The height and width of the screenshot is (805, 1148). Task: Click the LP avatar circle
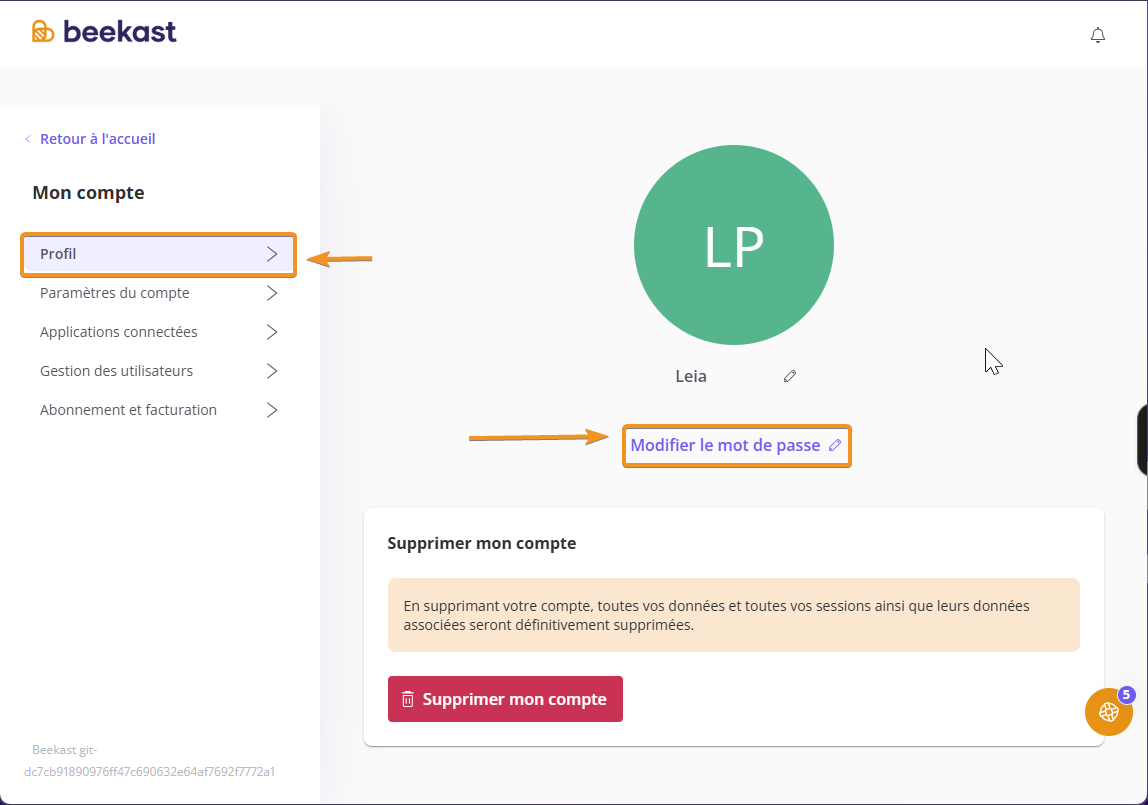[733, 246]
